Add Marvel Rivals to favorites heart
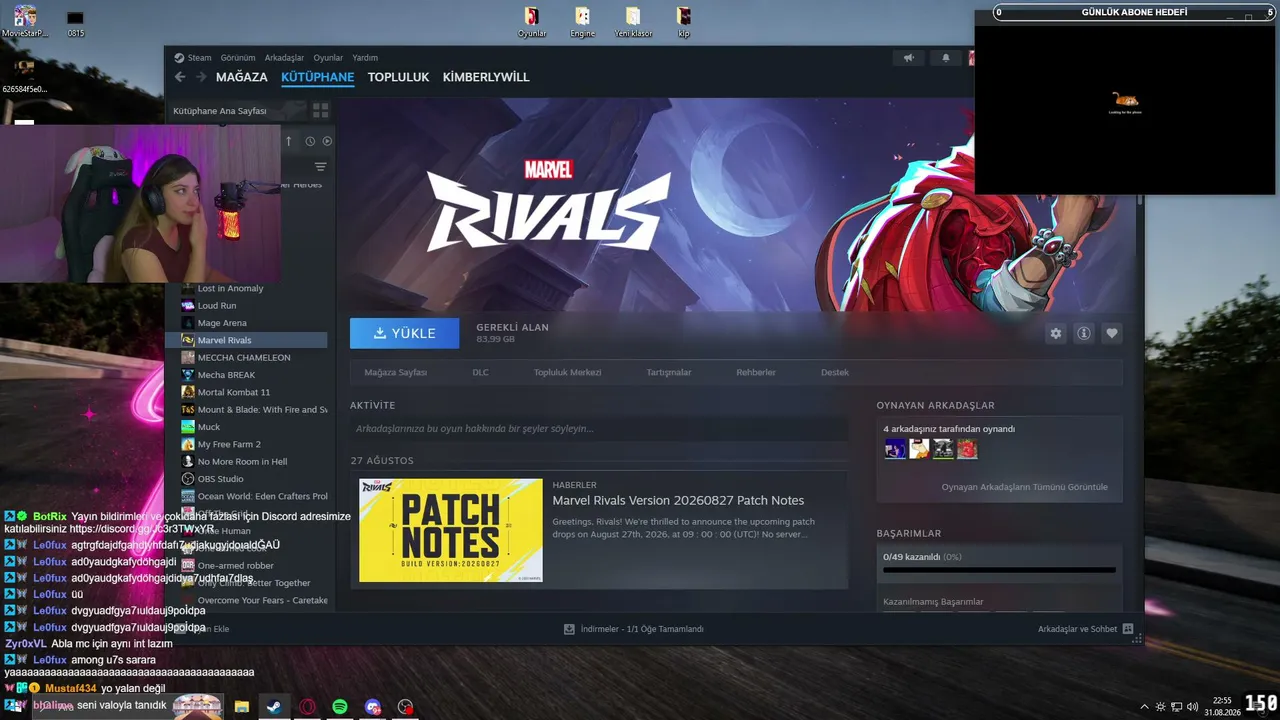 [1111, 333]
